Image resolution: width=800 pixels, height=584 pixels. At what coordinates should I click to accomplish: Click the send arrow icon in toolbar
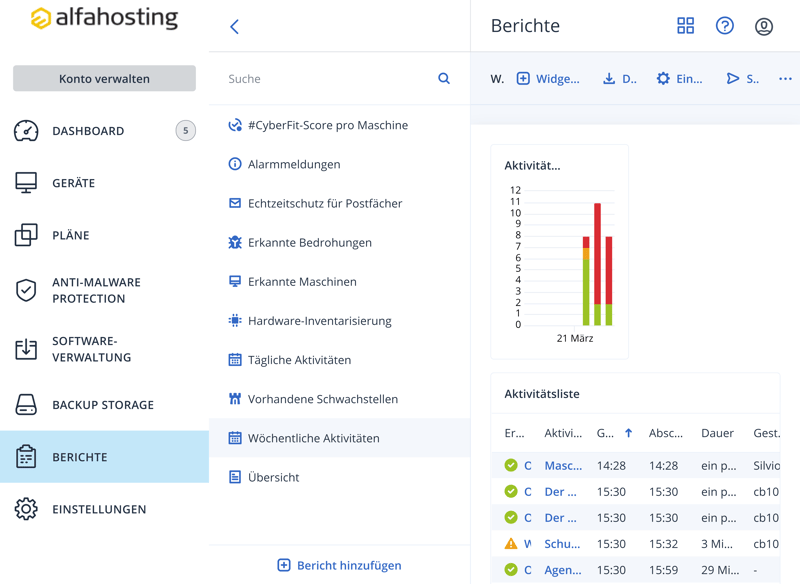tap(733, 79)
